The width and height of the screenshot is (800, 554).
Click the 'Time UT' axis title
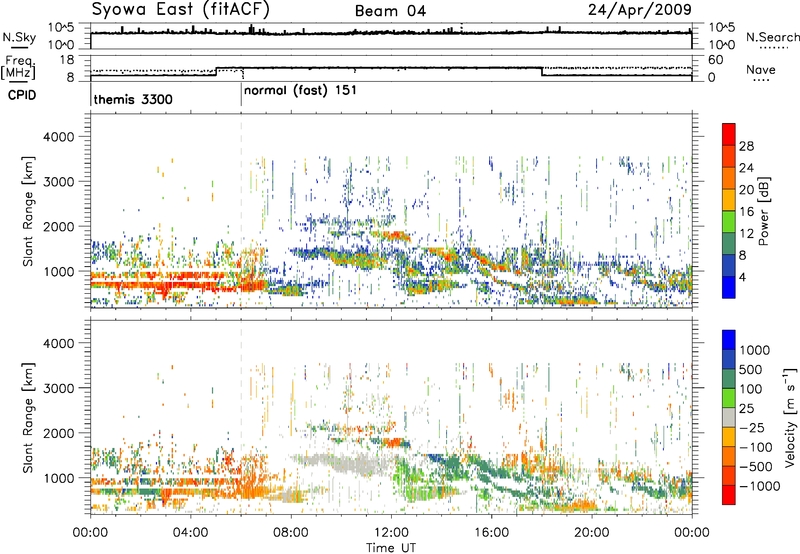(391, 548)
